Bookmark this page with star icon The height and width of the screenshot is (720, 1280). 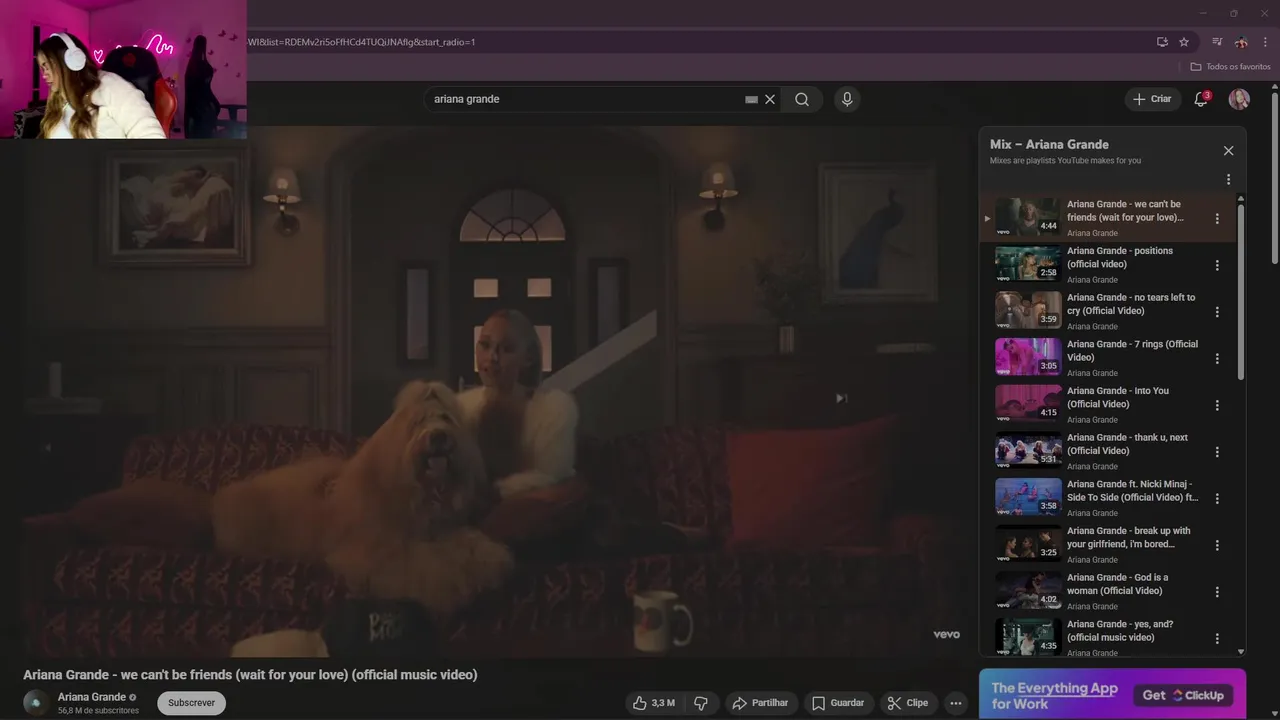tap(1184, 42)
